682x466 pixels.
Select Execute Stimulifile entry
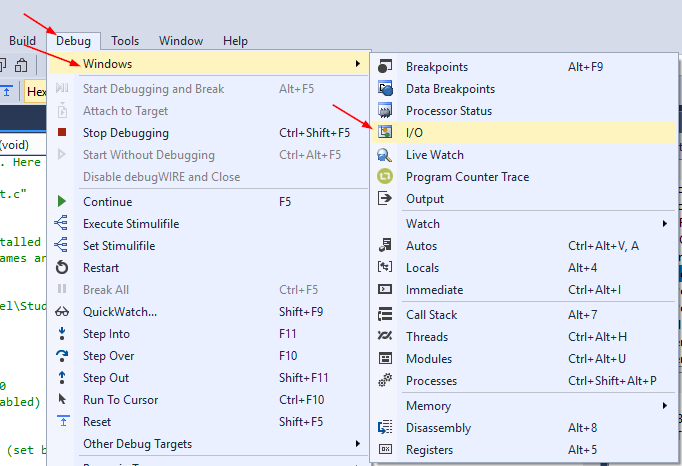(208, 223)
